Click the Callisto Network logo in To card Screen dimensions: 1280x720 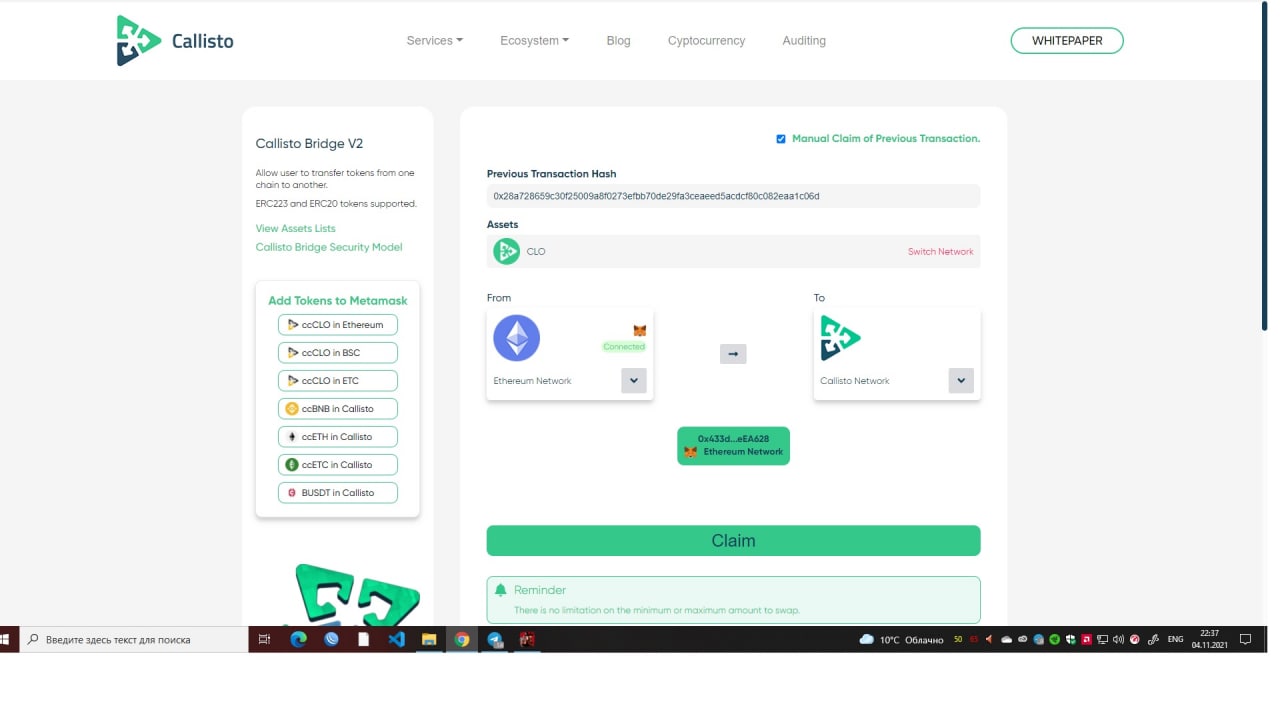click(840, 338)
